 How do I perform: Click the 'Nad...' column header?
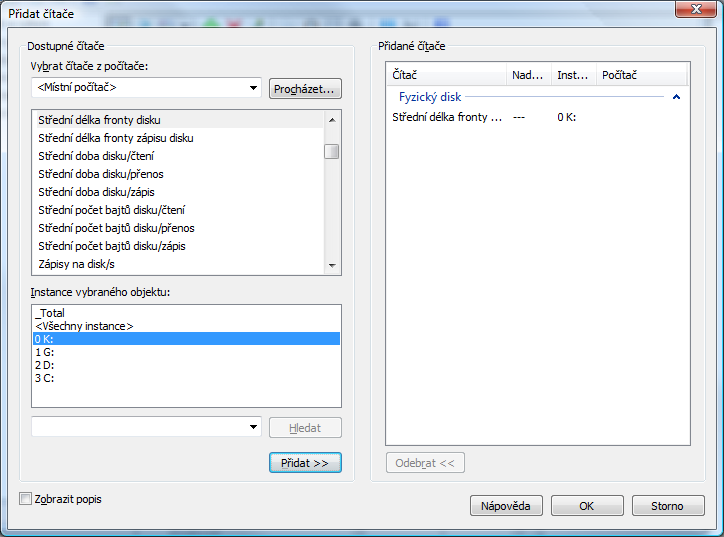point(529,75)
